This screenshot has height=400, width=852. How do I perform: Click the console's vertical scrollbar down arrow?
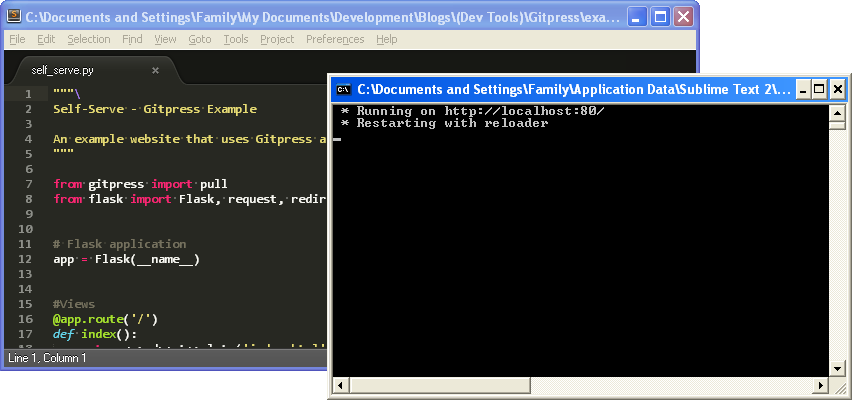point(837,368)
